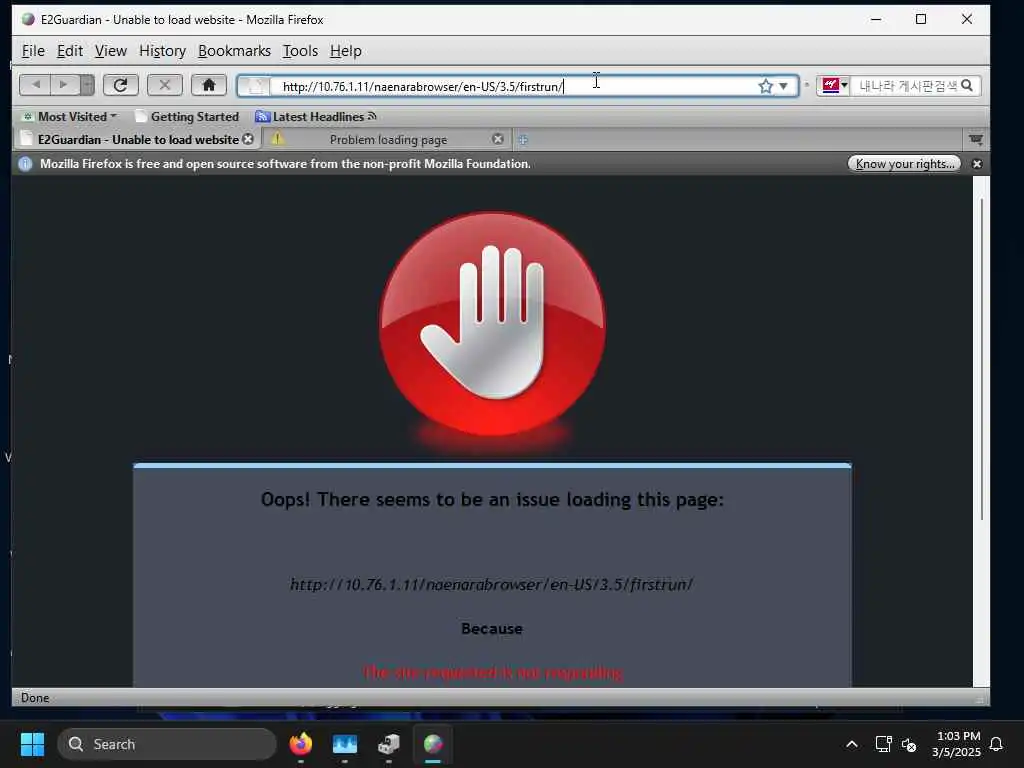Open the Bookmarks menu
Screen dimensions: 1024x768
234,51
